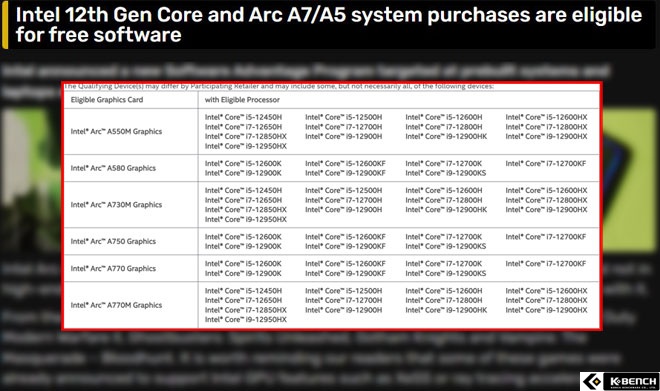Screen dimensions: 660x391
Task: Click the KBENCH watermark text
Action: point(631,382)
